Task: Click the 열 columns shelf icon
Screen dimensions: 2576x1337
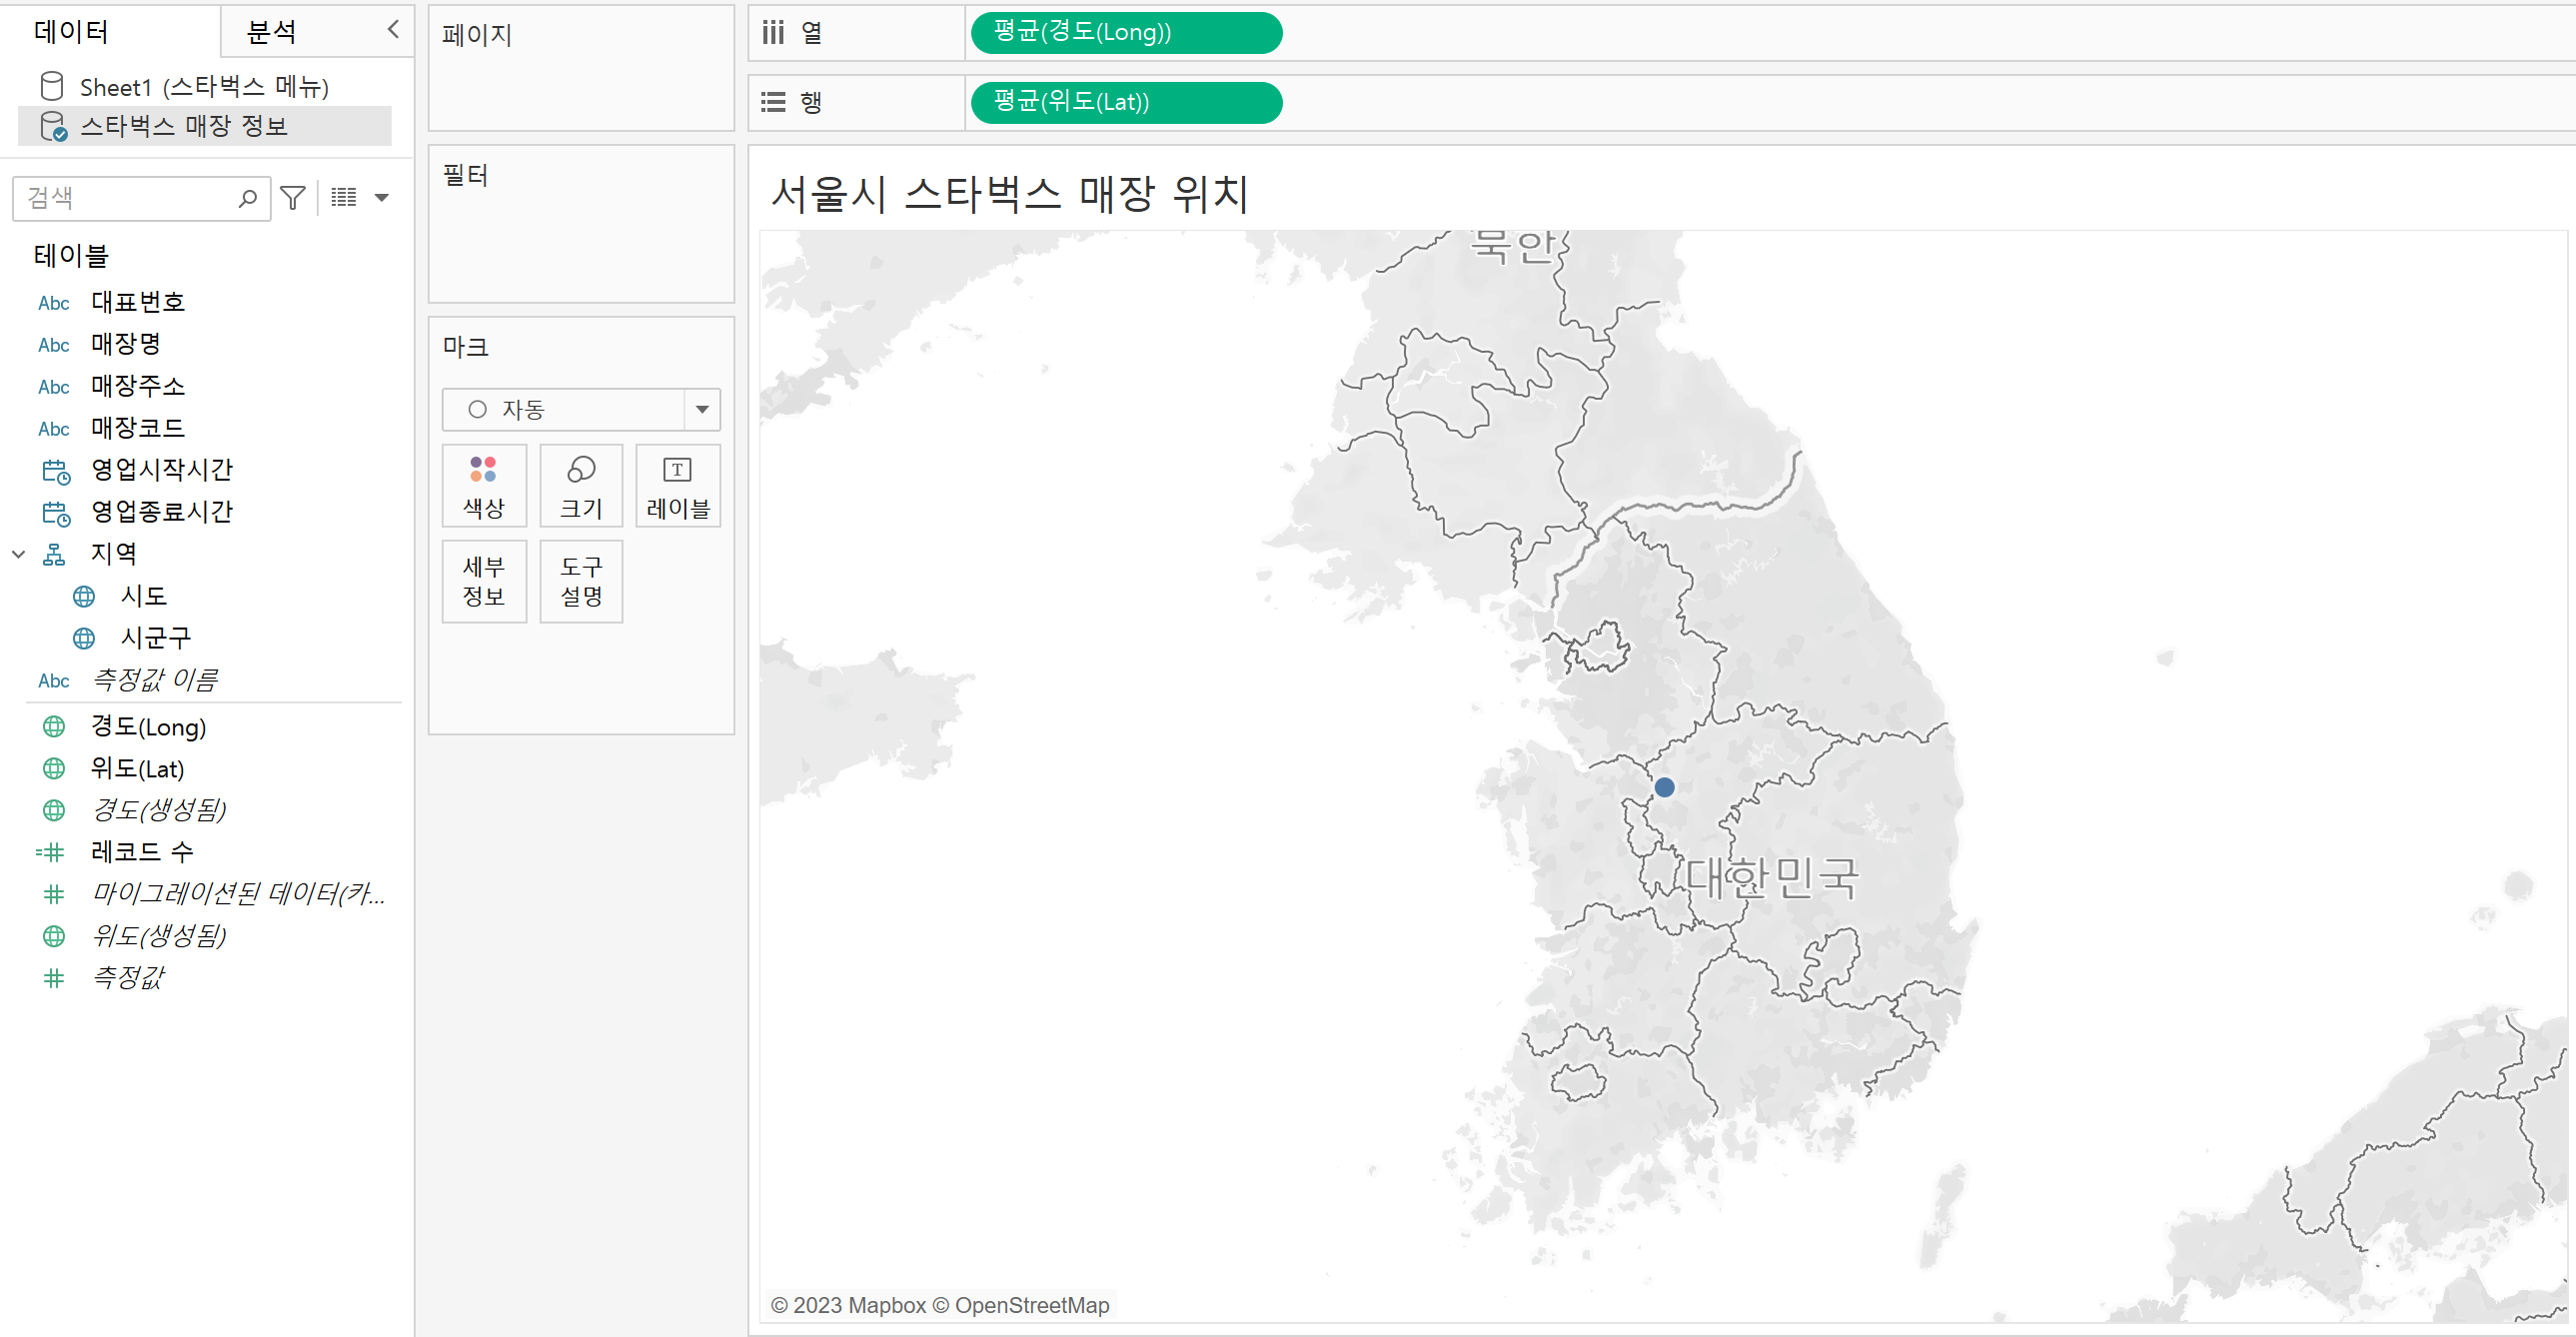Action: (773, 33)
